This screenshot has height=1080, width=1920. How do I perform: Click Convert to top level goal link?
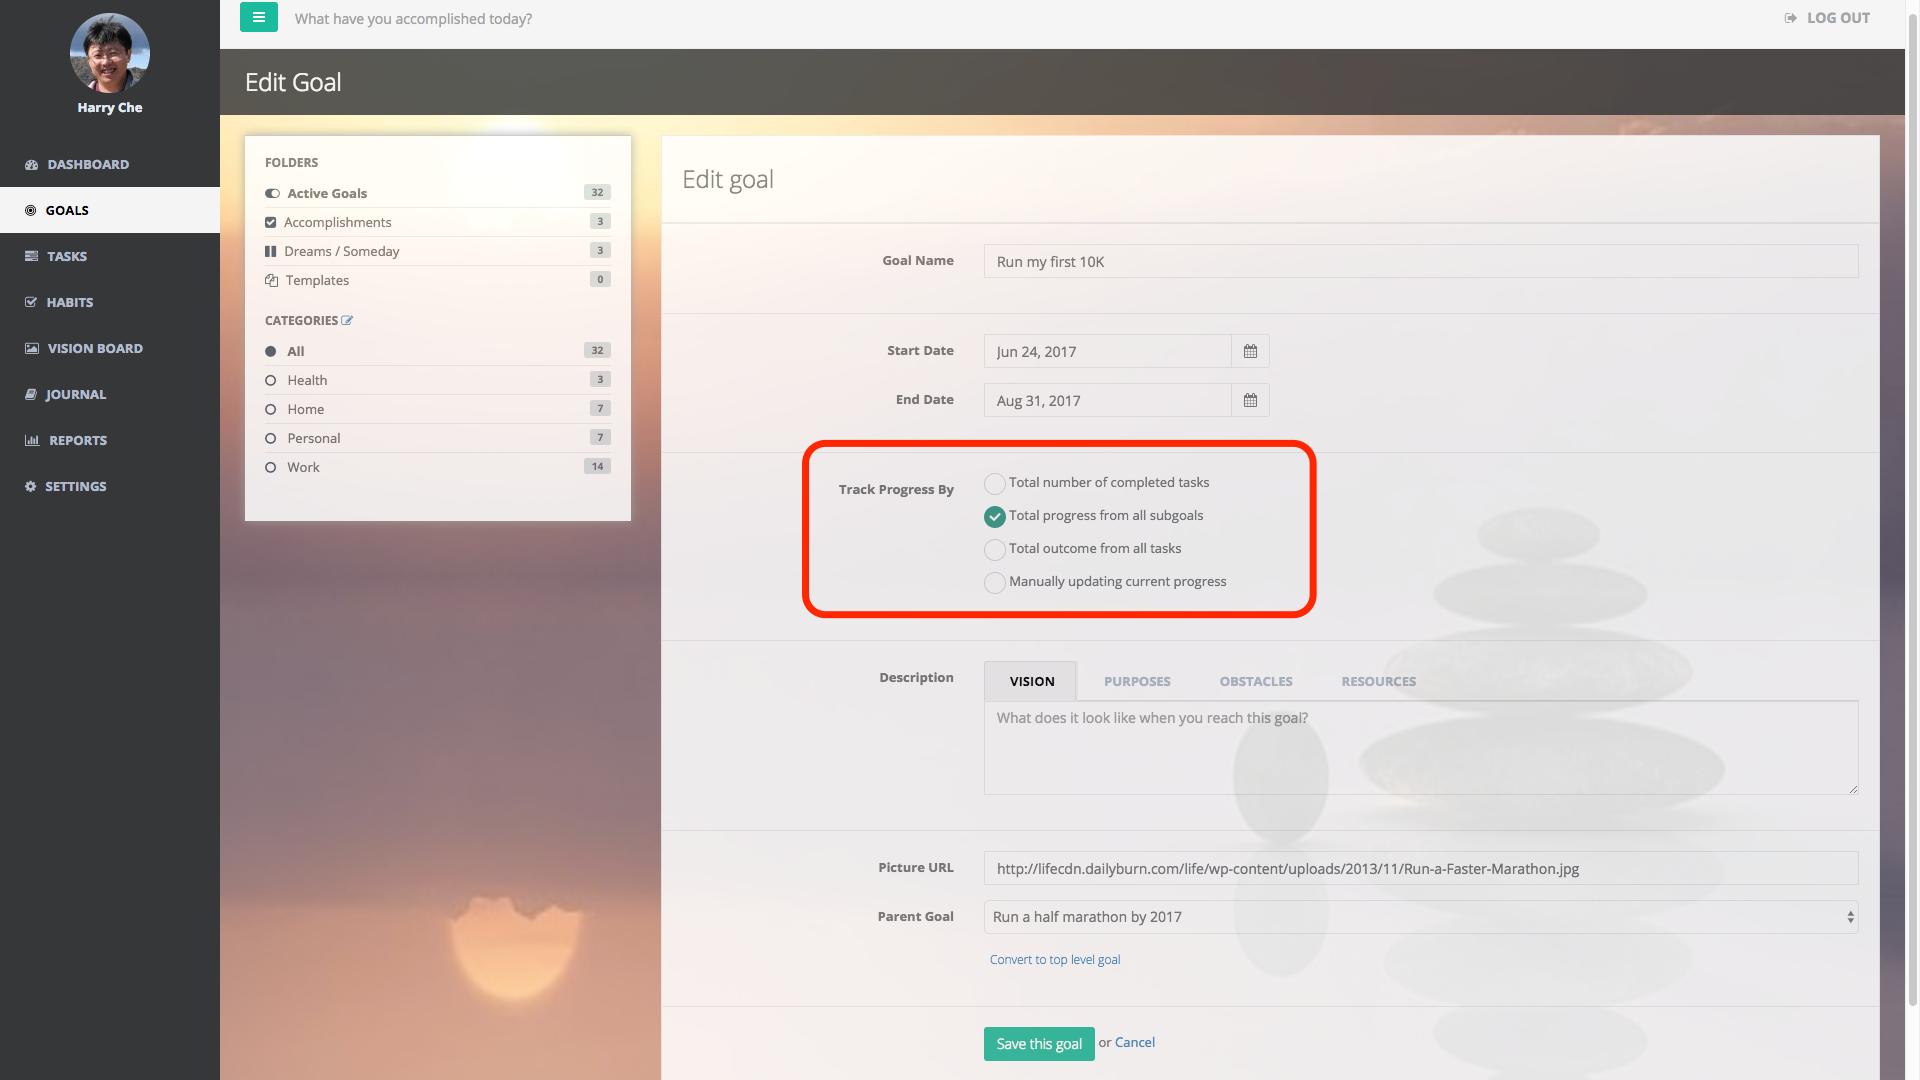click(1054, 959)
